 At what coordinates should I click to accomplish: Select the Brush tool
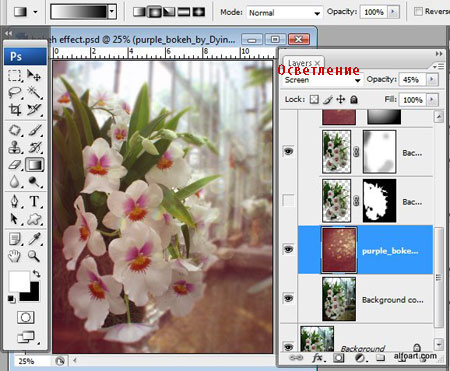point(34,130)
